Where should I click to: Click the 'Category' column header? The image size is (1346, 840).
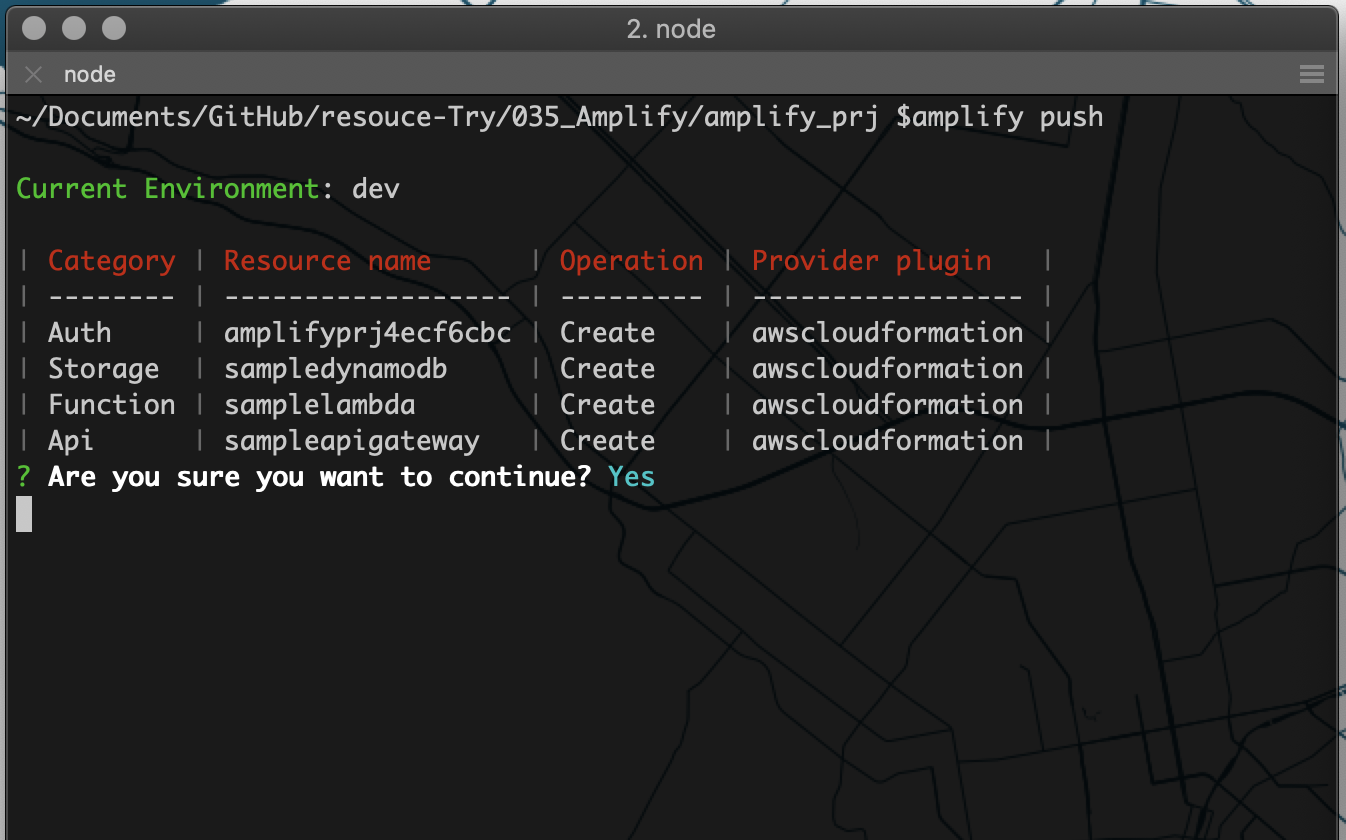pos(112,261)
